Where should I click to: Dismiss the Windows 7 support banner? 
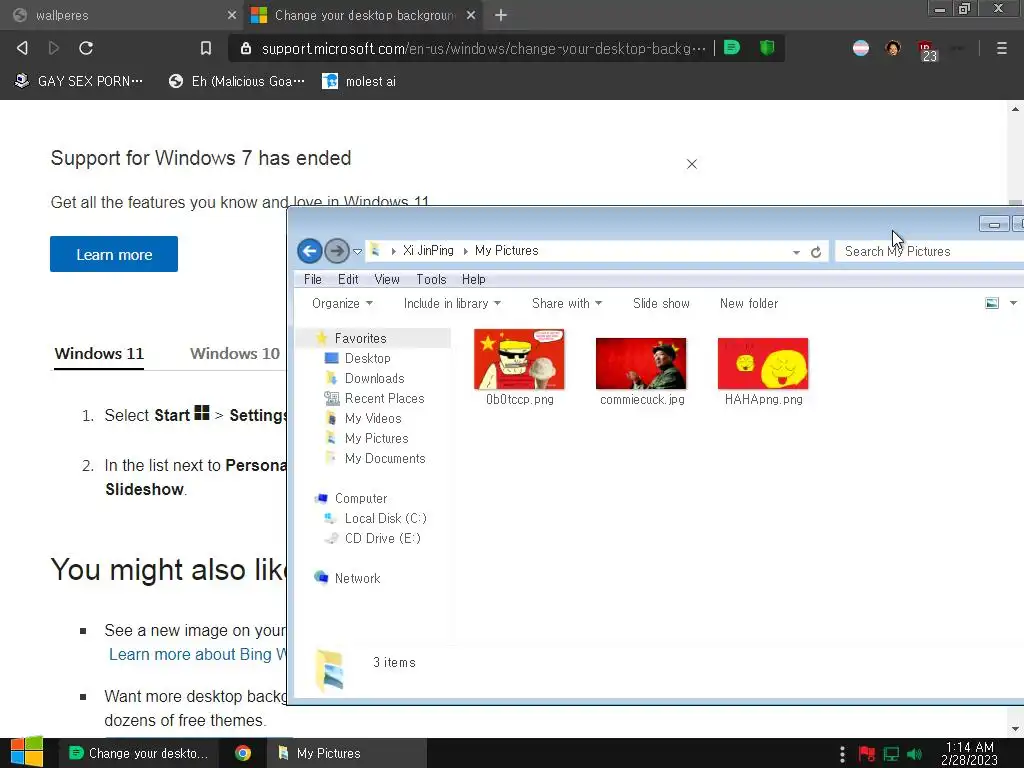click(x=692, y=164)
